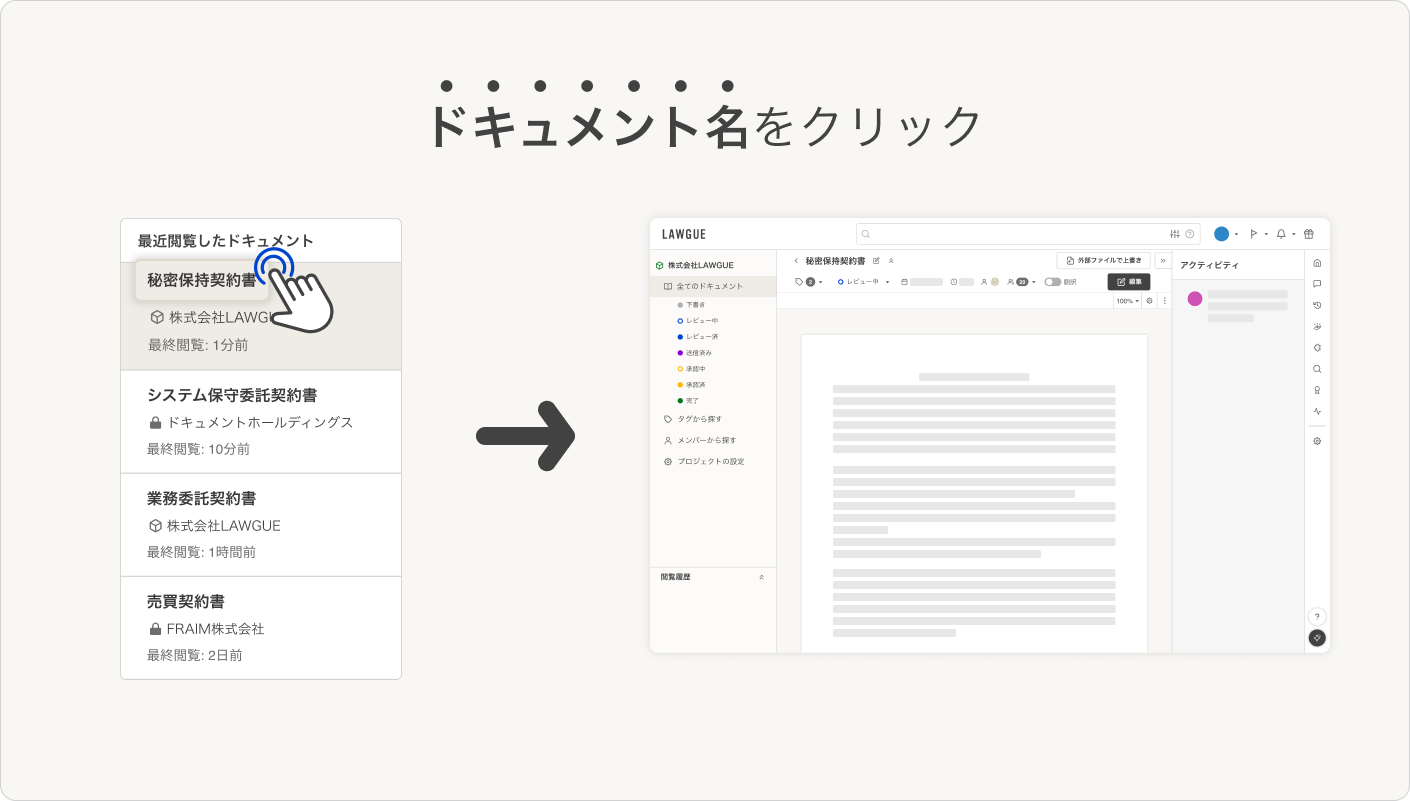The image size is (1410, 801).
Task: Open 売買契約書 in the recent list
Action: [x=185, y=601]
